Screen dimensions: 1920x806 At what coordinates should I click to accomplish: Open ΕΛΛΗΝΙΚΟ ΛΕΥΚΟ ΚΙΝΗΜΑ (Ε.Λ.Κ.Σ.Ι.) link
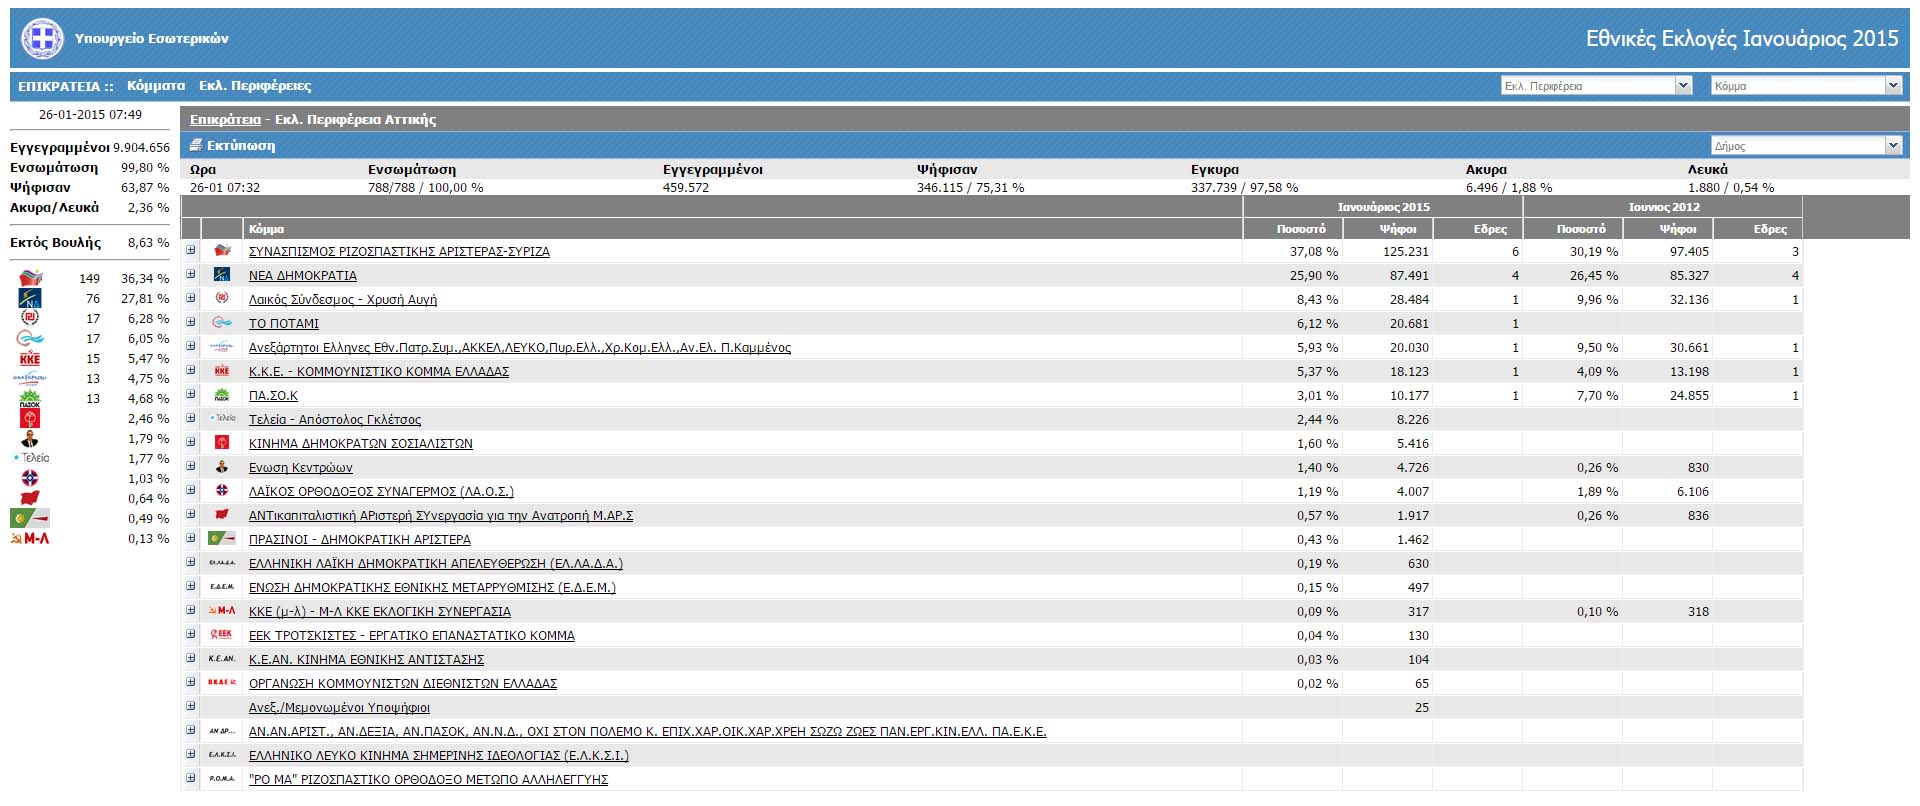(x=439, y=756)
